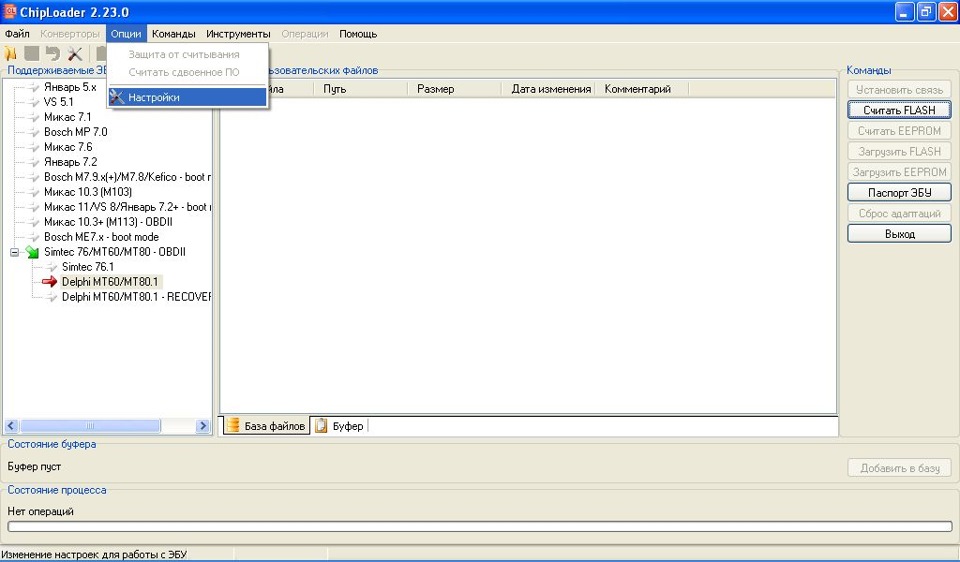The image size is (960, 562).
Task: Click the tree's horizontal scrollbar left arrow
Action: pyautogui.click(x=12, y=425)
